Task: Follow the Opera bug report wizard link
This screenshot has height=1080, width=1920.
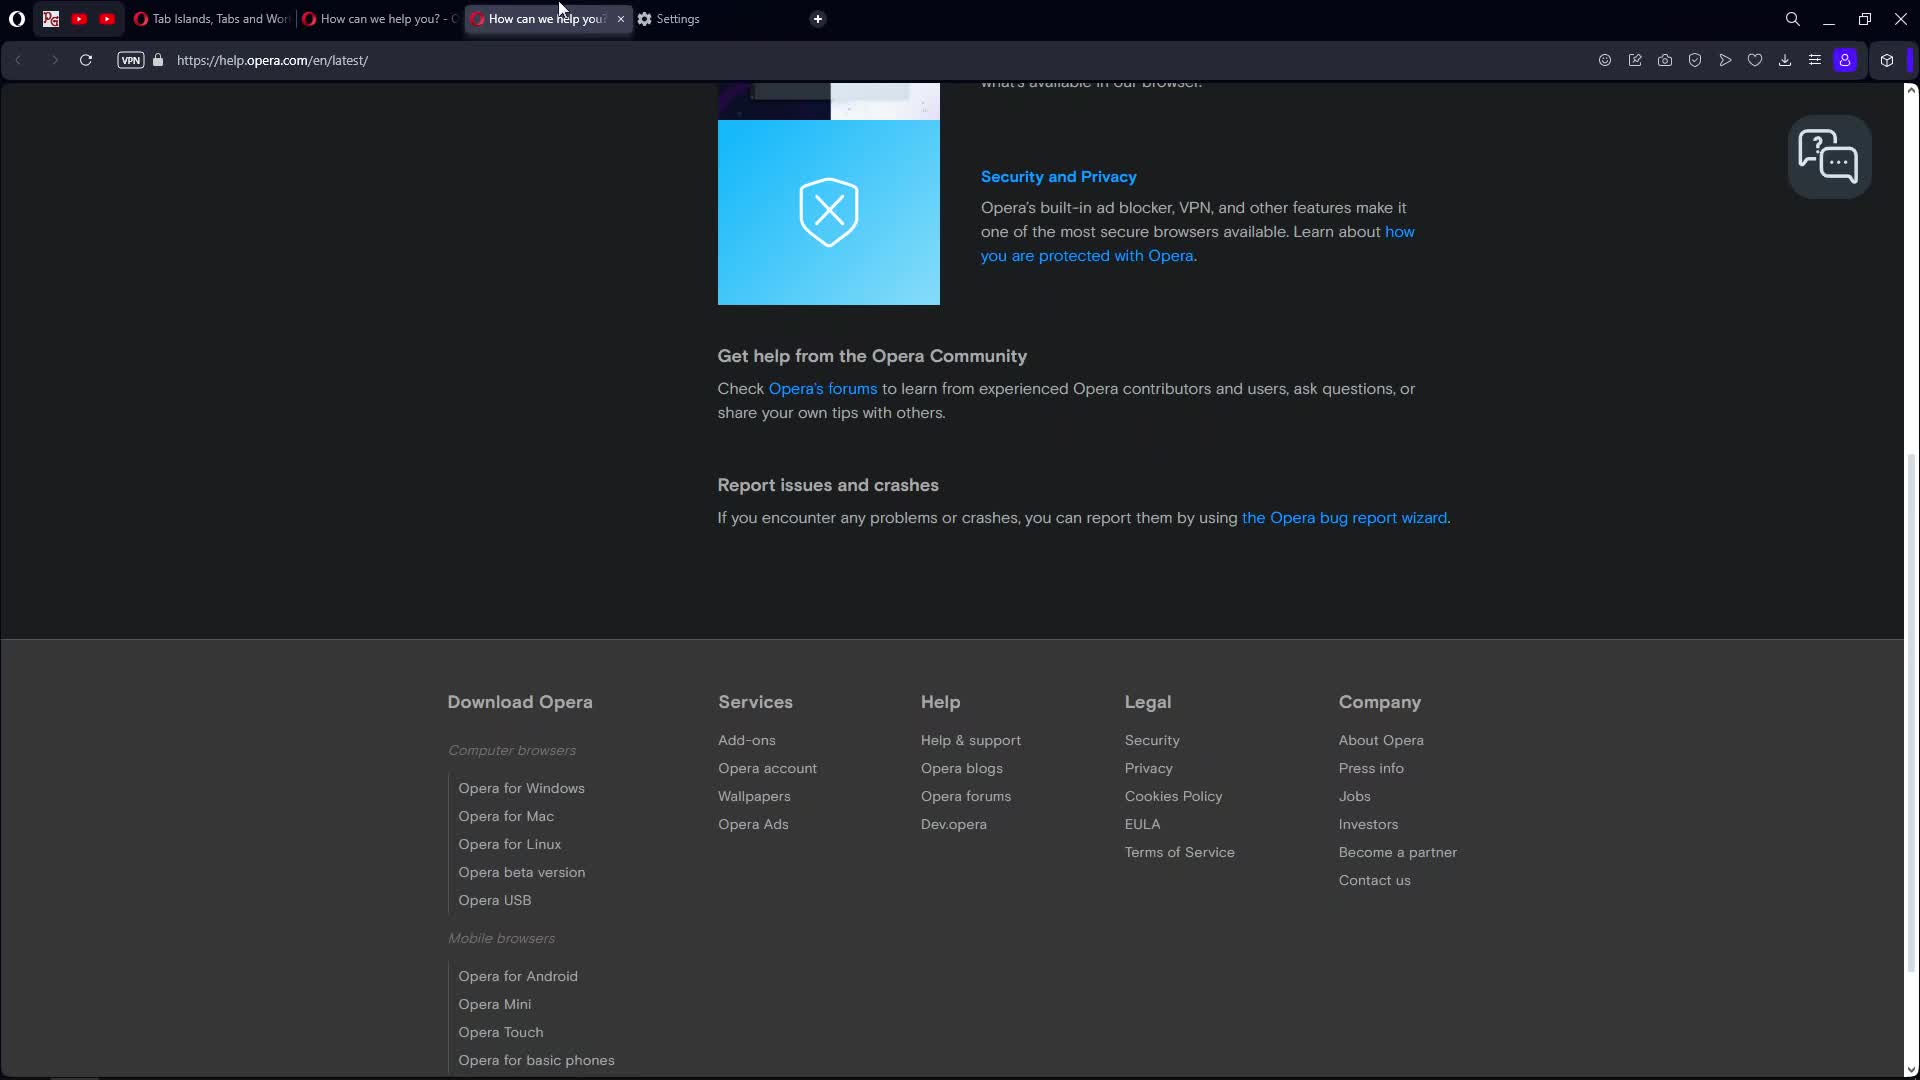Action: (1344, 518)
